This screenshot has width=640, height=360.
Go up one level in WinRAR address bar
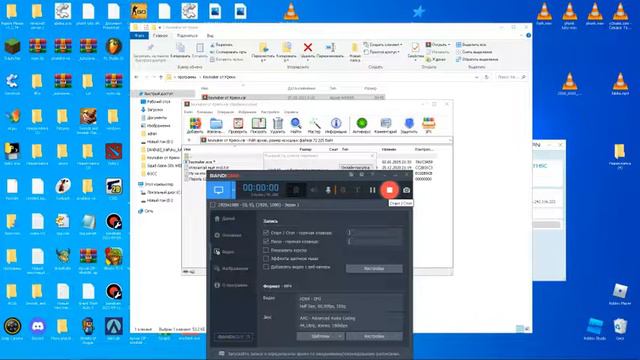point(189,140)
